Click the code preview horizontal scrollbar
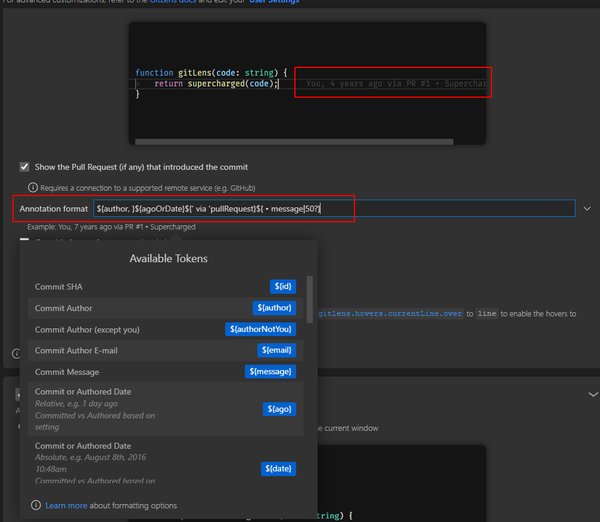 click(x=294, y=142)
